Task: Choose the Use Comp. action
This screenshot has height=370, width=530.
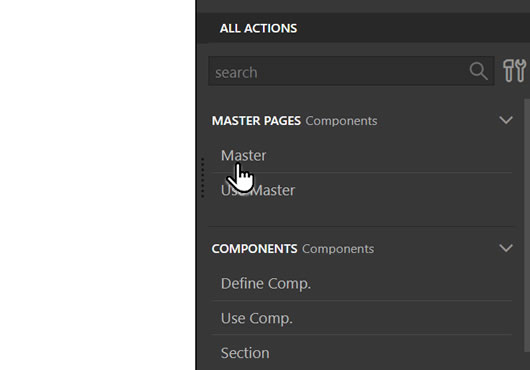Action: (362, 318)
